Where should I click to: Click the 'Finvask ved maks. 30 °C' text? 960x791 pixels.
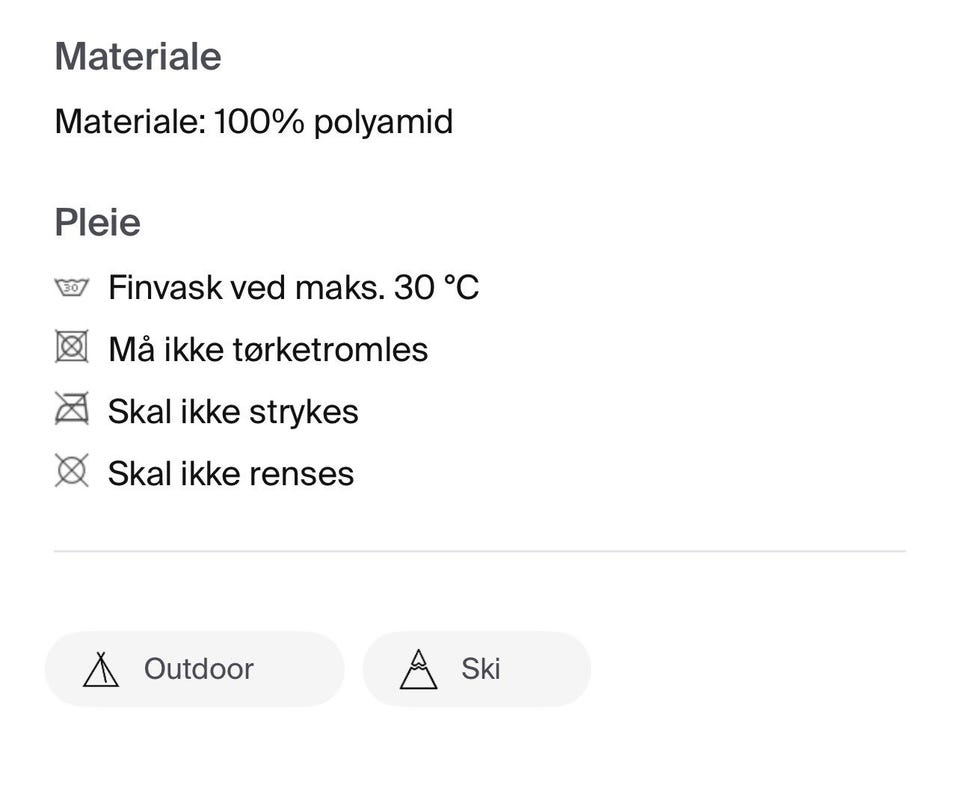pyautogui.click(x=293, y=288)
